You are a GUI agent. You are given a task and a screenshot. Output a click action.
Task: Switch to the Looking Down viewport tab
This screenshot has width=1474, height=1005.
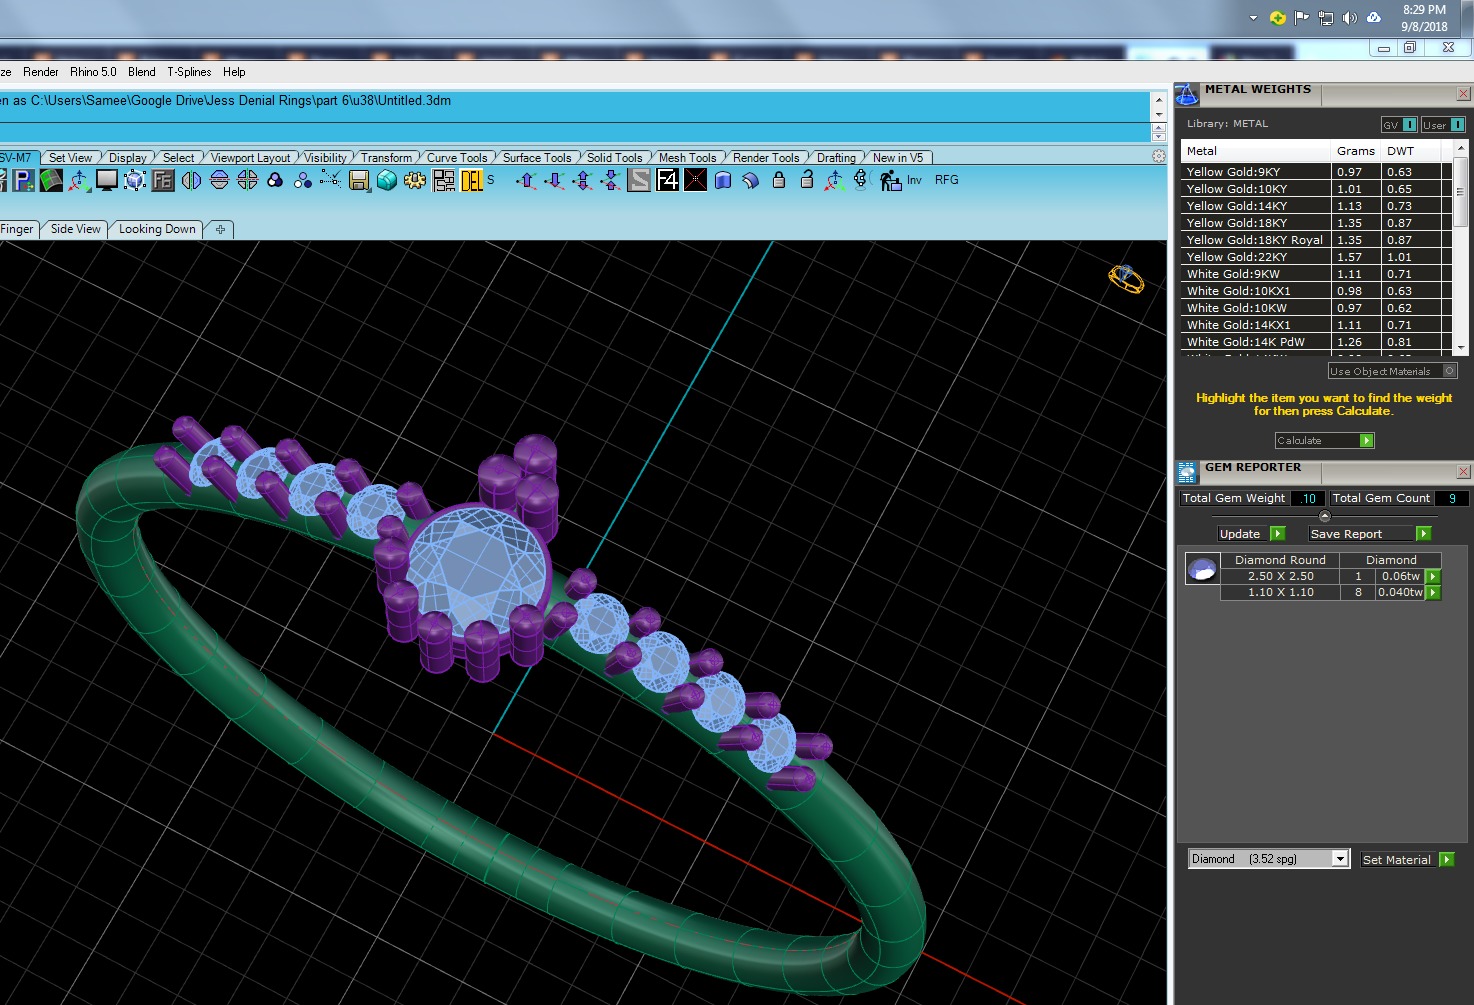(157, 229)
